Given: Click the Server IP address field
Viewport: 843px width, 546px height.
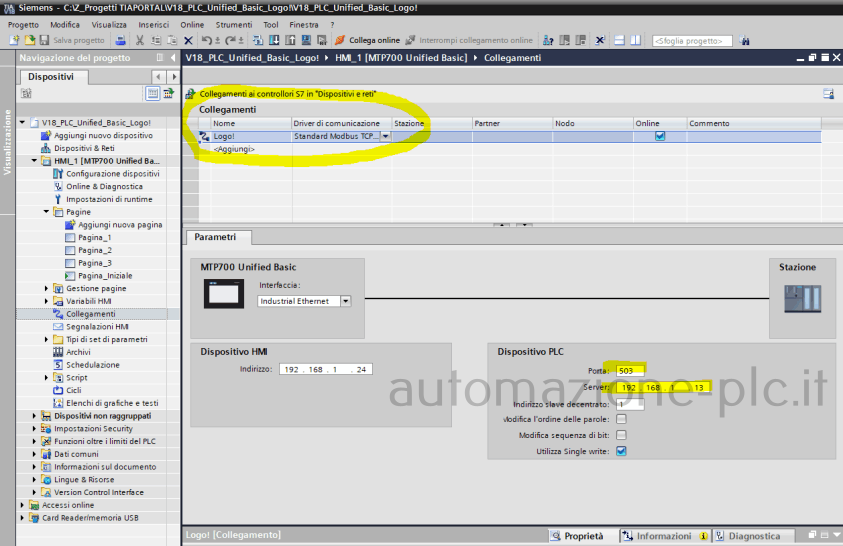Looking at the screenshot, I should point(662,387).
